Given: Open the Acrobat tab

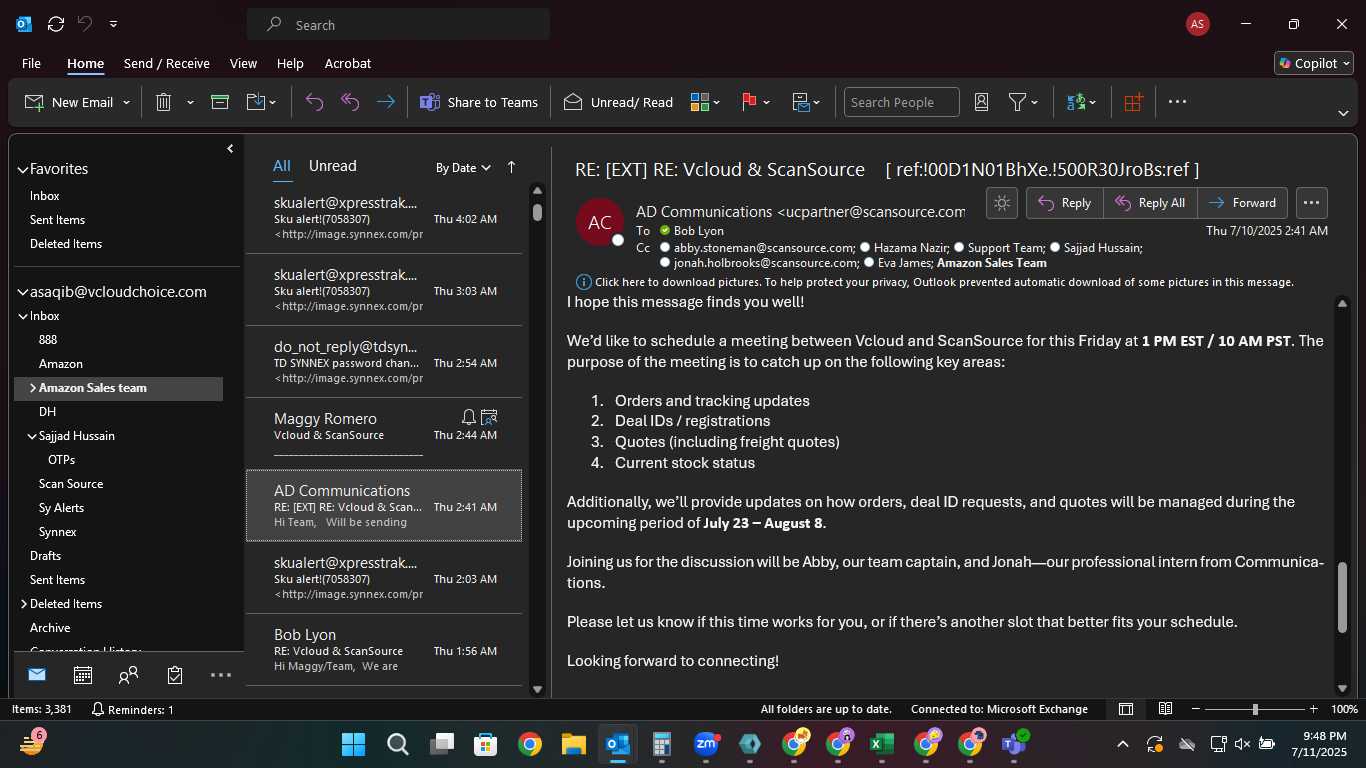Looking at the screenshot, I should tap(348, 63).
